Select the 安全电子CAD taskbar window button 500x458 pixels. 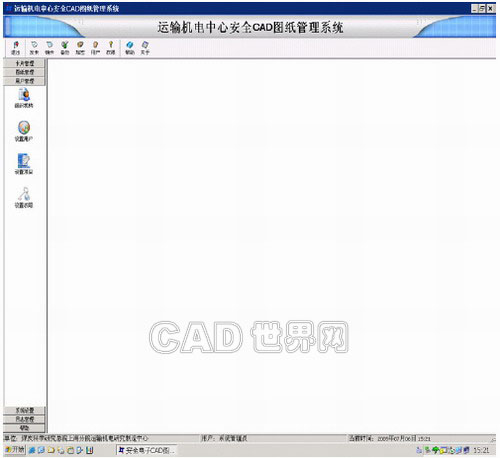pyautogui.click(x=146, y=450)
